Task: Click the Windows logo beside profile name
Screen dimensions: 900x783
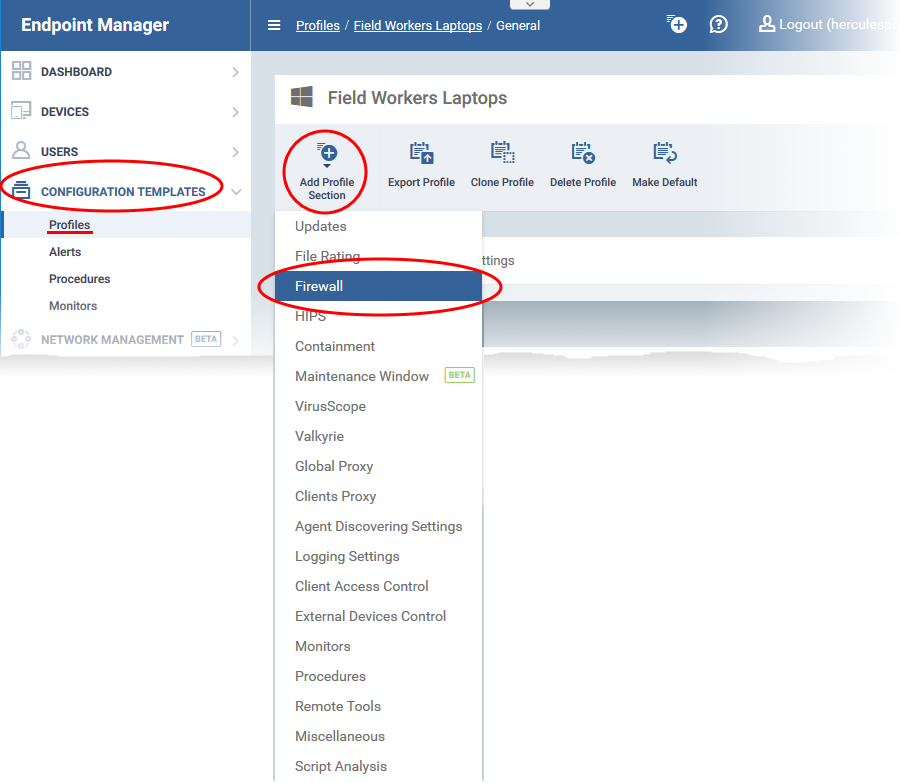Action: click(302, 97)
